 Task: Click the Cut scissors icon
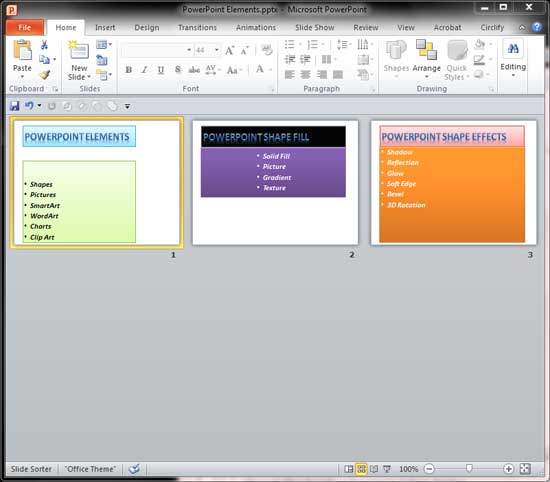[x=44, y=45]
